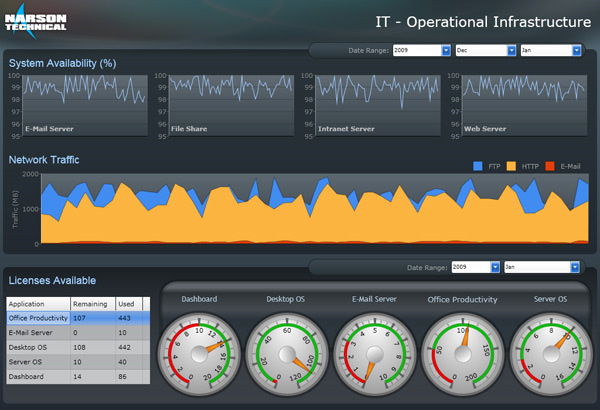Click the Web Server availability chart
The width and height of the screenshot is (600, 410).
[524, 104]
